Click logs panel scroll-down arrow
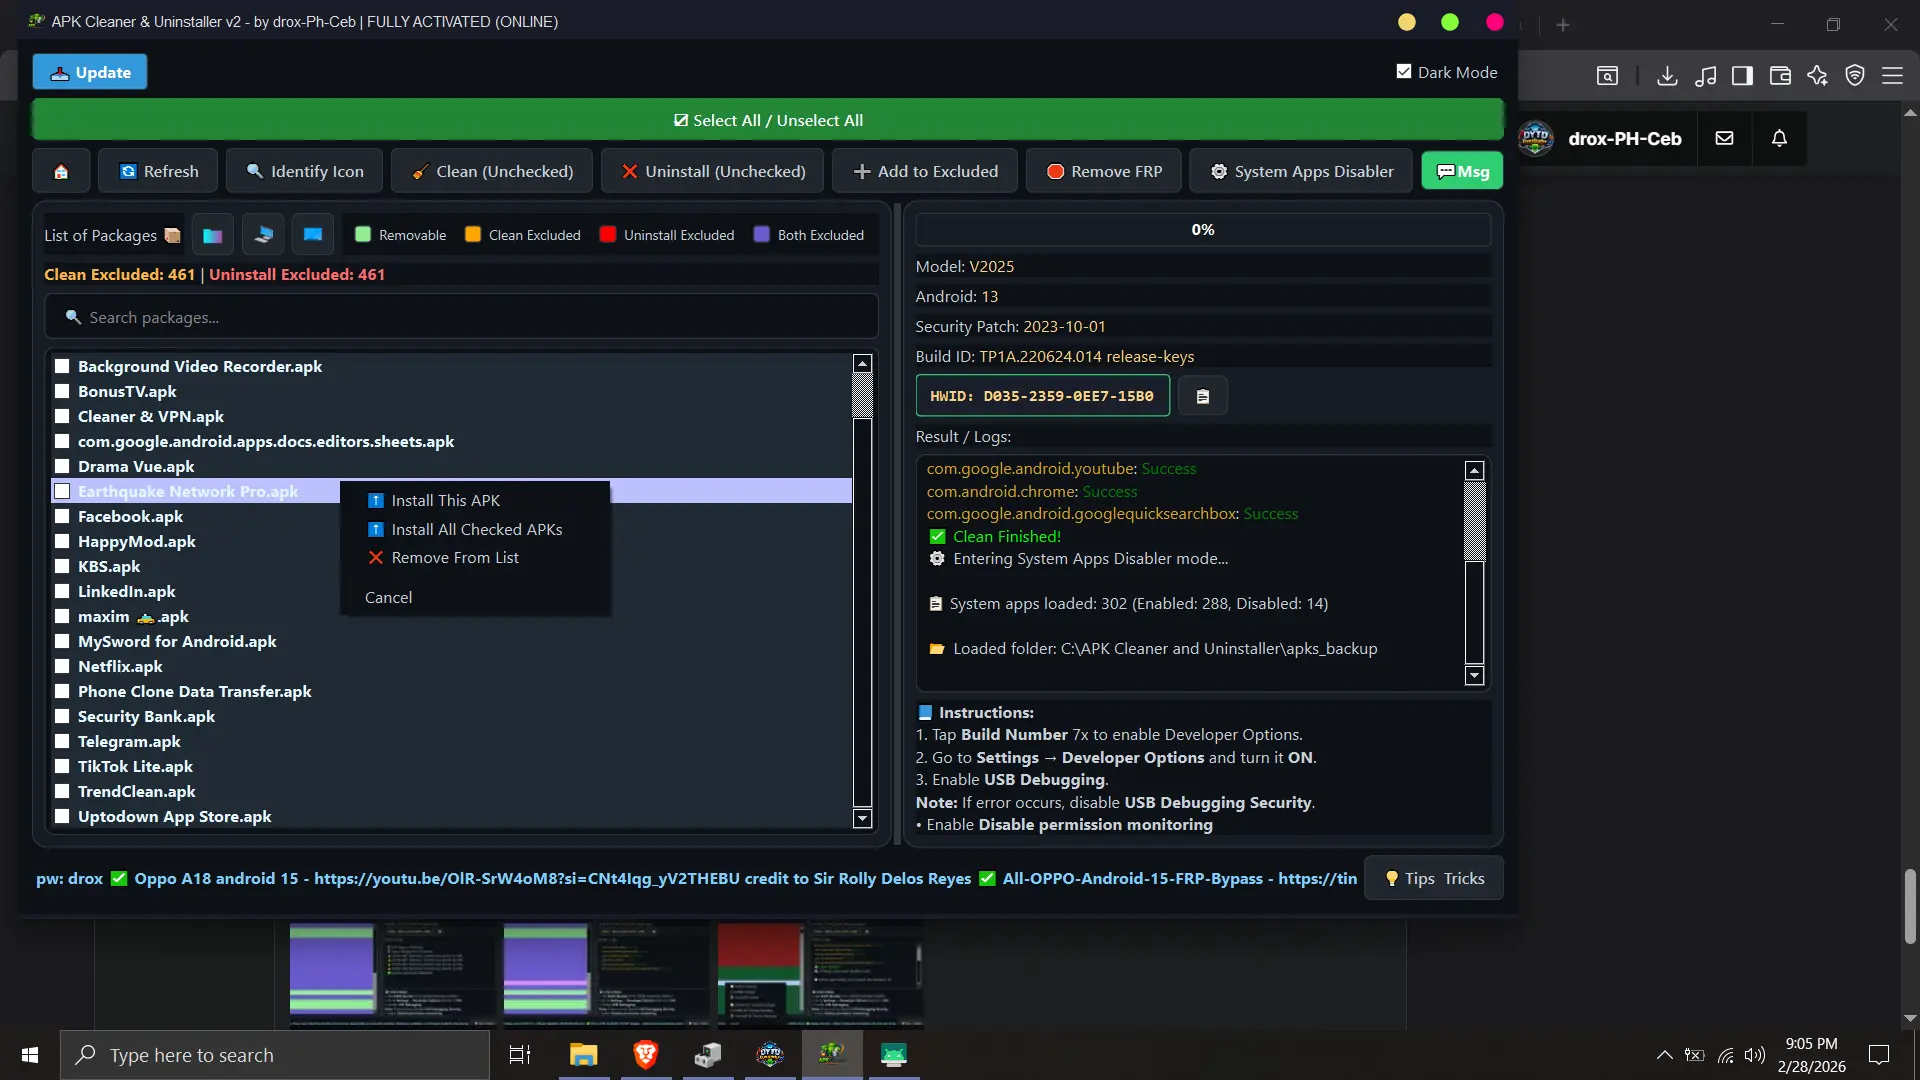The width and height of the screenshot is (1920, 1080). pos(1474,676)
